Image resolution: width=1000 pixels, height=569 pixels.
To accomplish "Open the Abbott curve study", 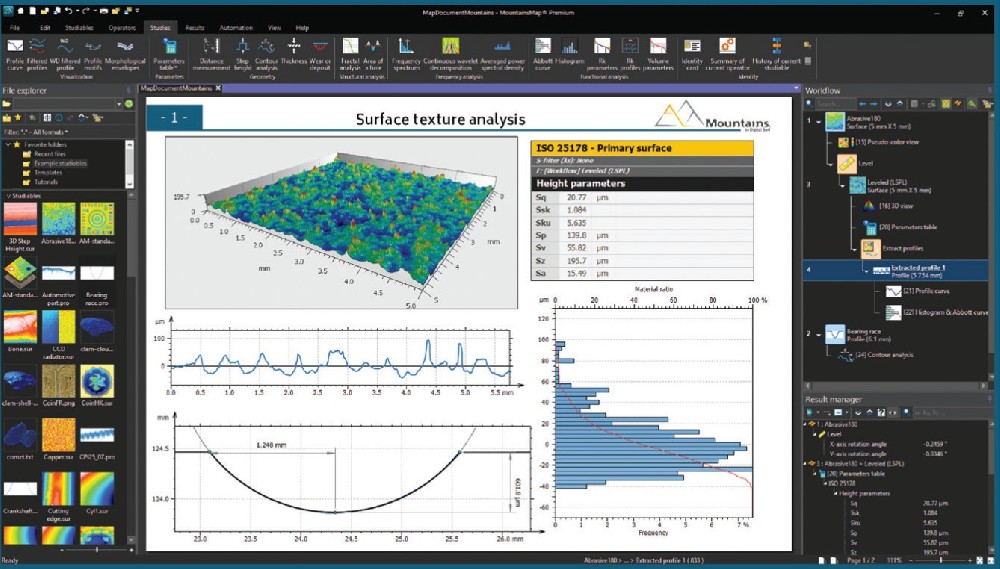I will (543, 50).
